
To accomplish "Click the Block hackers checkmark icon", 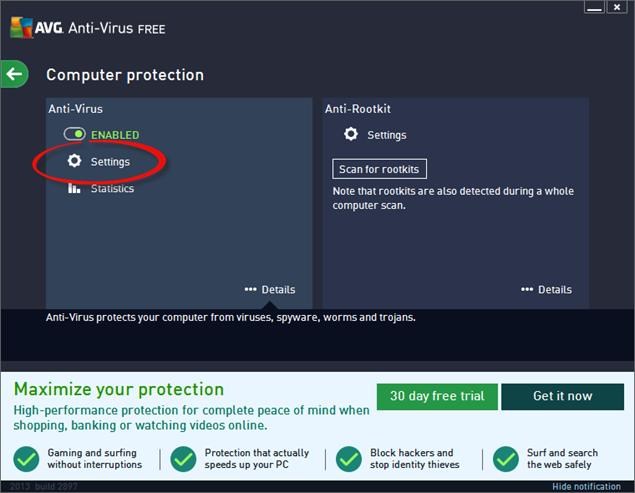I will click(349, 459).
